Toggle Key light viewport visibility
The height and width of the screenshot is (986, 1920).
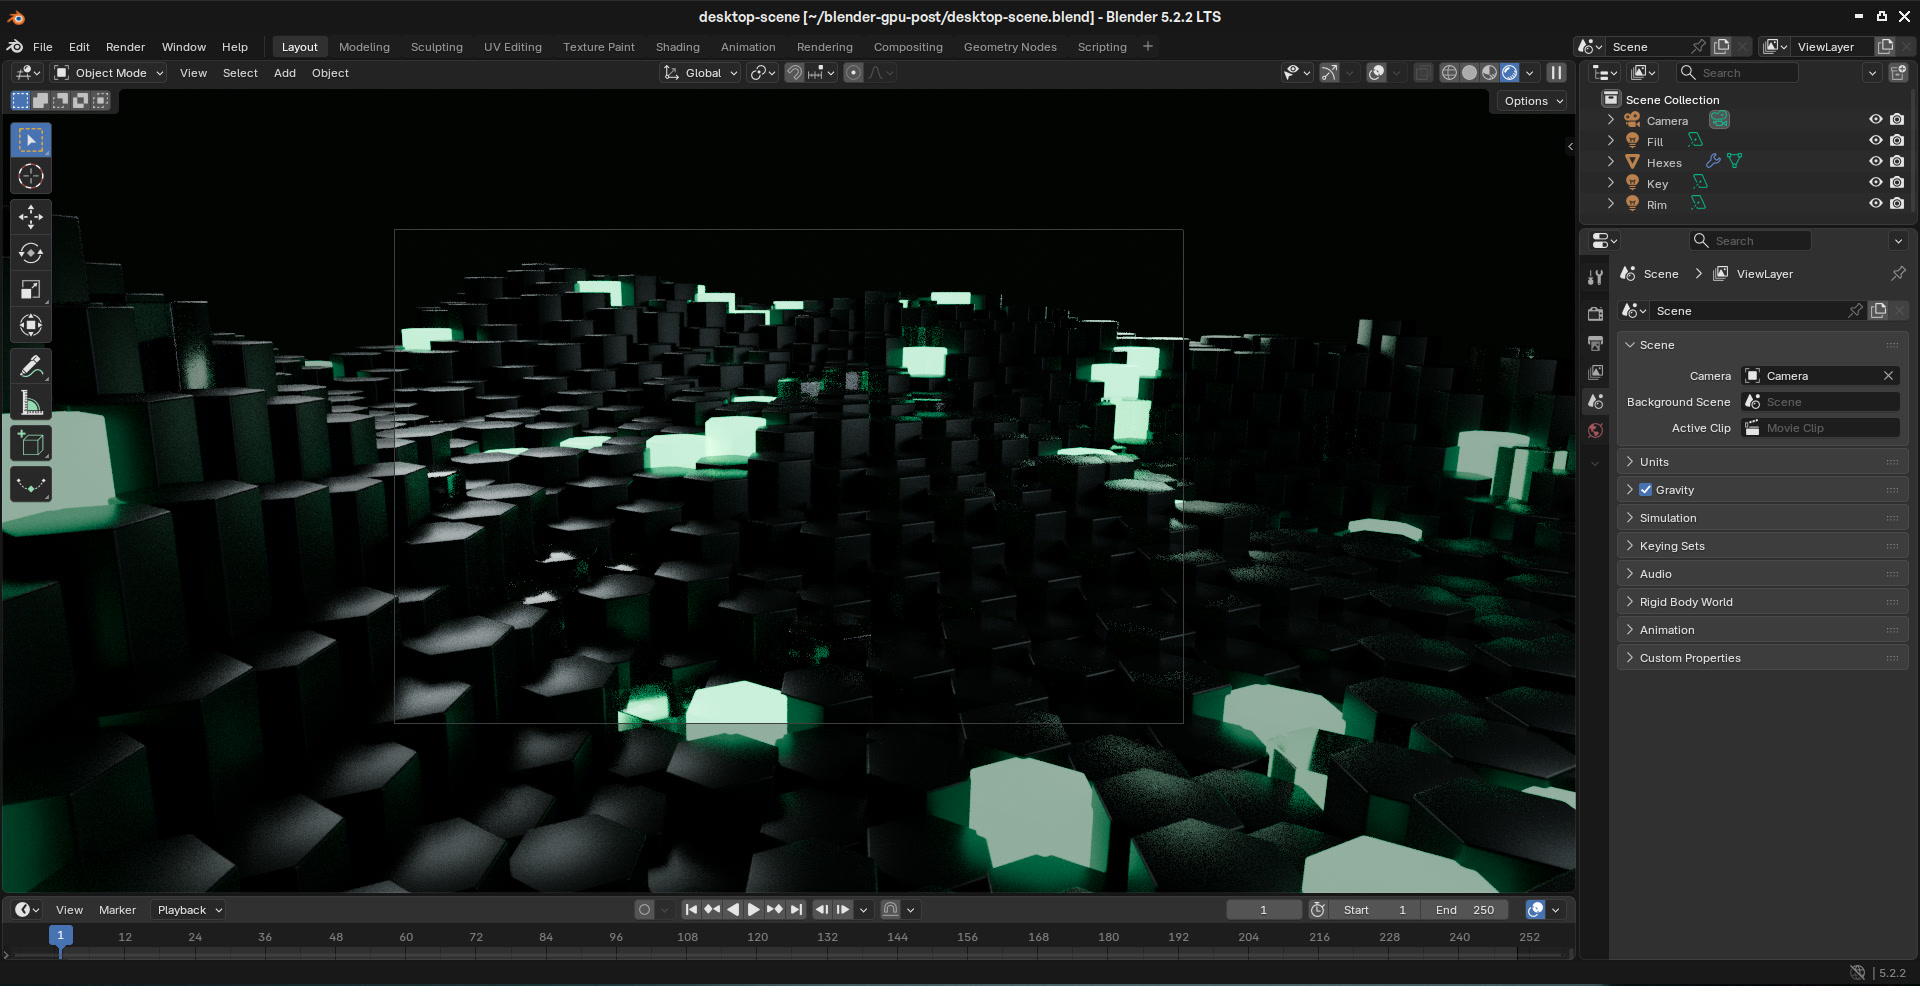pyautogui.click(x=1876, y=183)
